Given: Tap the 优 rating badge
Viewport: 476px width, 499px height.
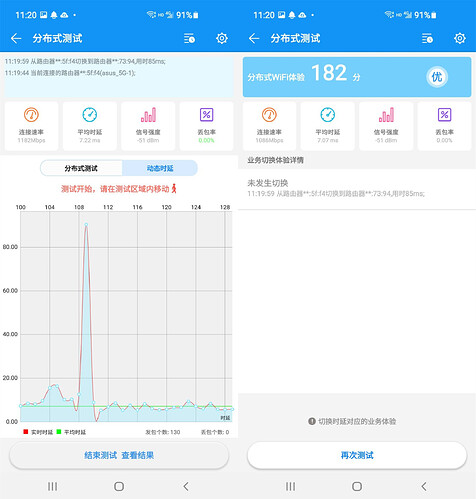Looking at the screenshot, I should click(437, 77).
